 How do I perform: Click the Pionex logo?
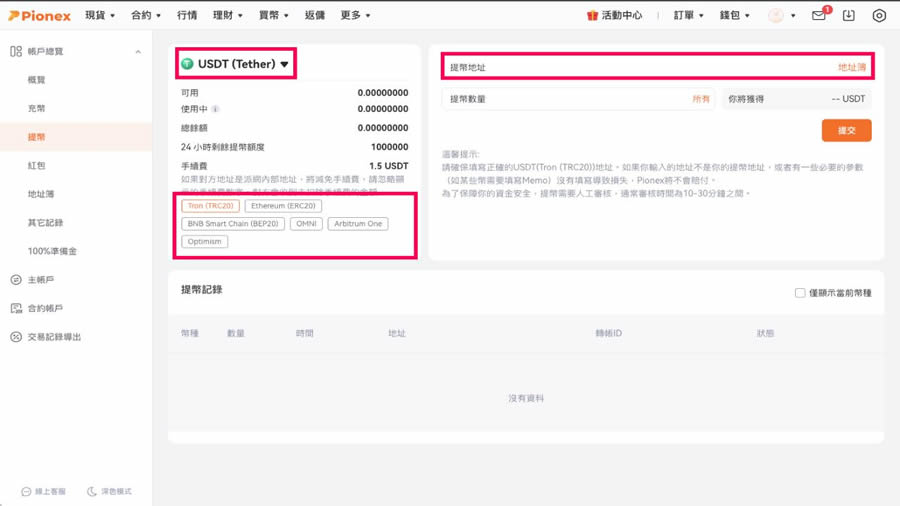(40, 16)
